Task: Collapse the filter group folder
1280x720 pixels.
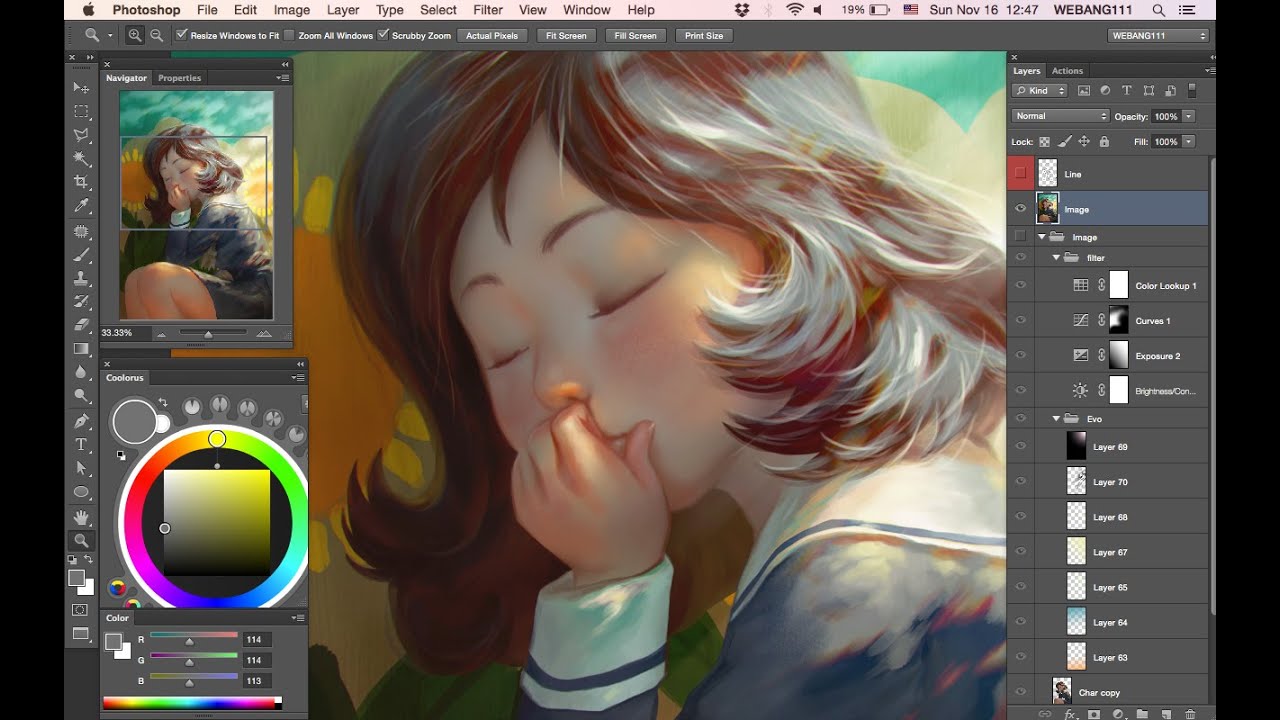Action: [1056, 257]
